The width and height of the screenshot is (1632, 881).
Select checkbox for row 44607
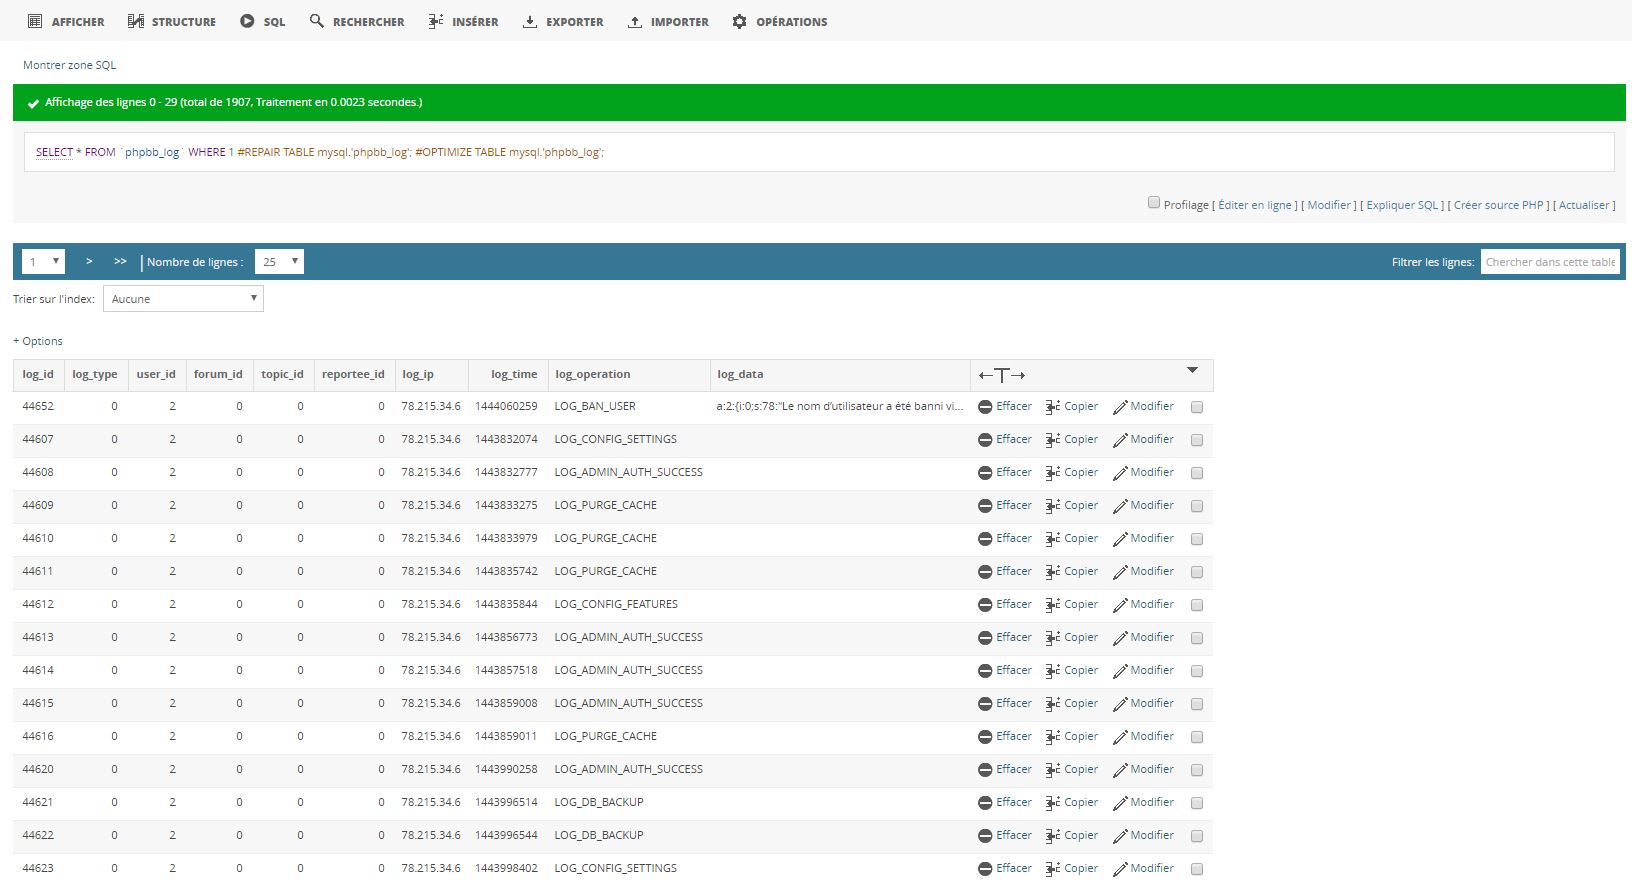click(x=1197, y=440)
